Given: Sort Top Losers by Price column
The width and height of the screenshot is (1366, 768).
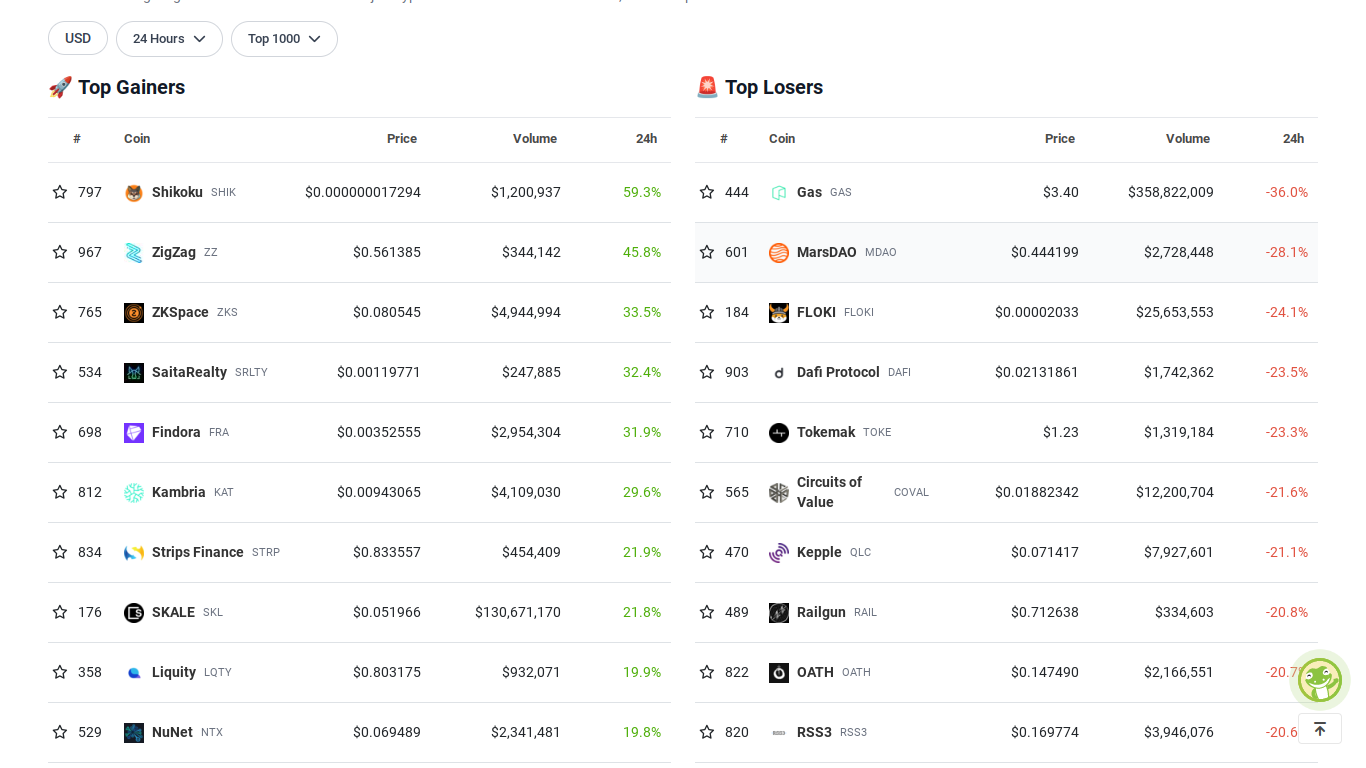Looking at the screenshot, I should [1060, 139].
